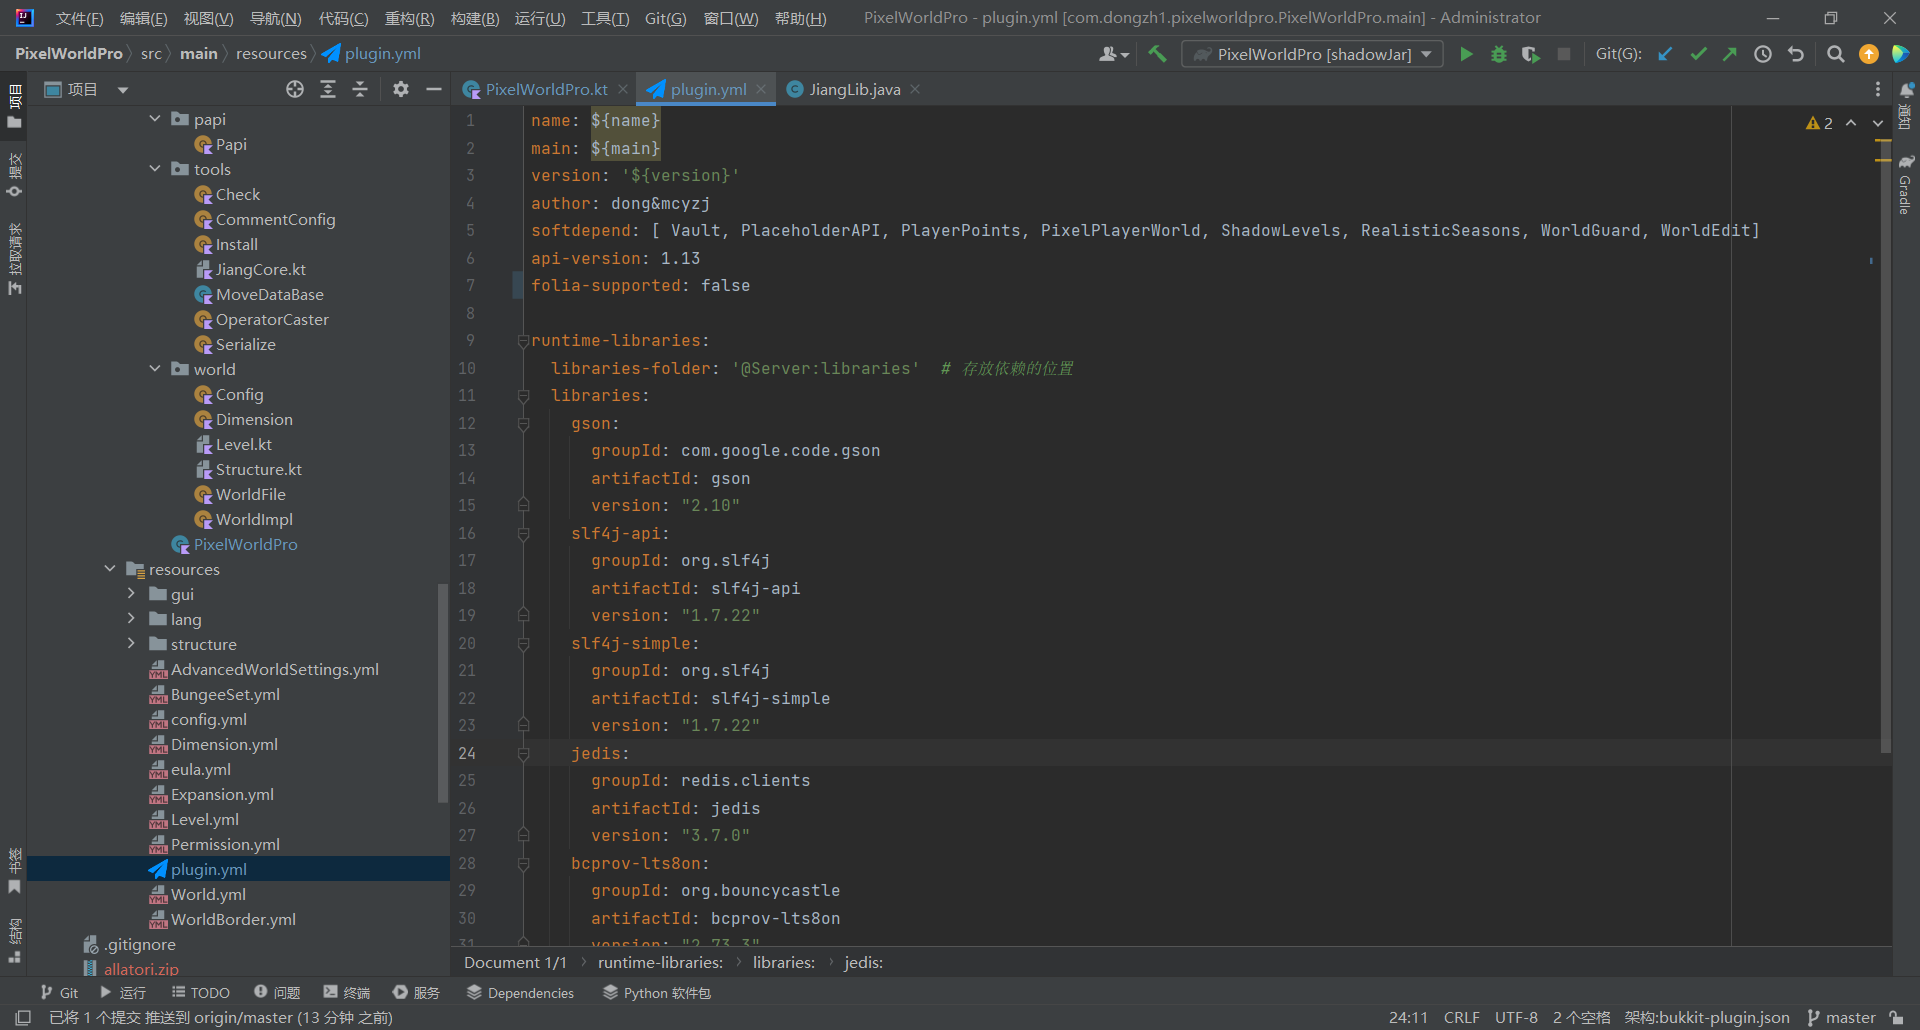Switch to PixelWorldPro.kt tab
Image resolution: width=1920 pixels, height=1030 pixels.
point(546,89)
